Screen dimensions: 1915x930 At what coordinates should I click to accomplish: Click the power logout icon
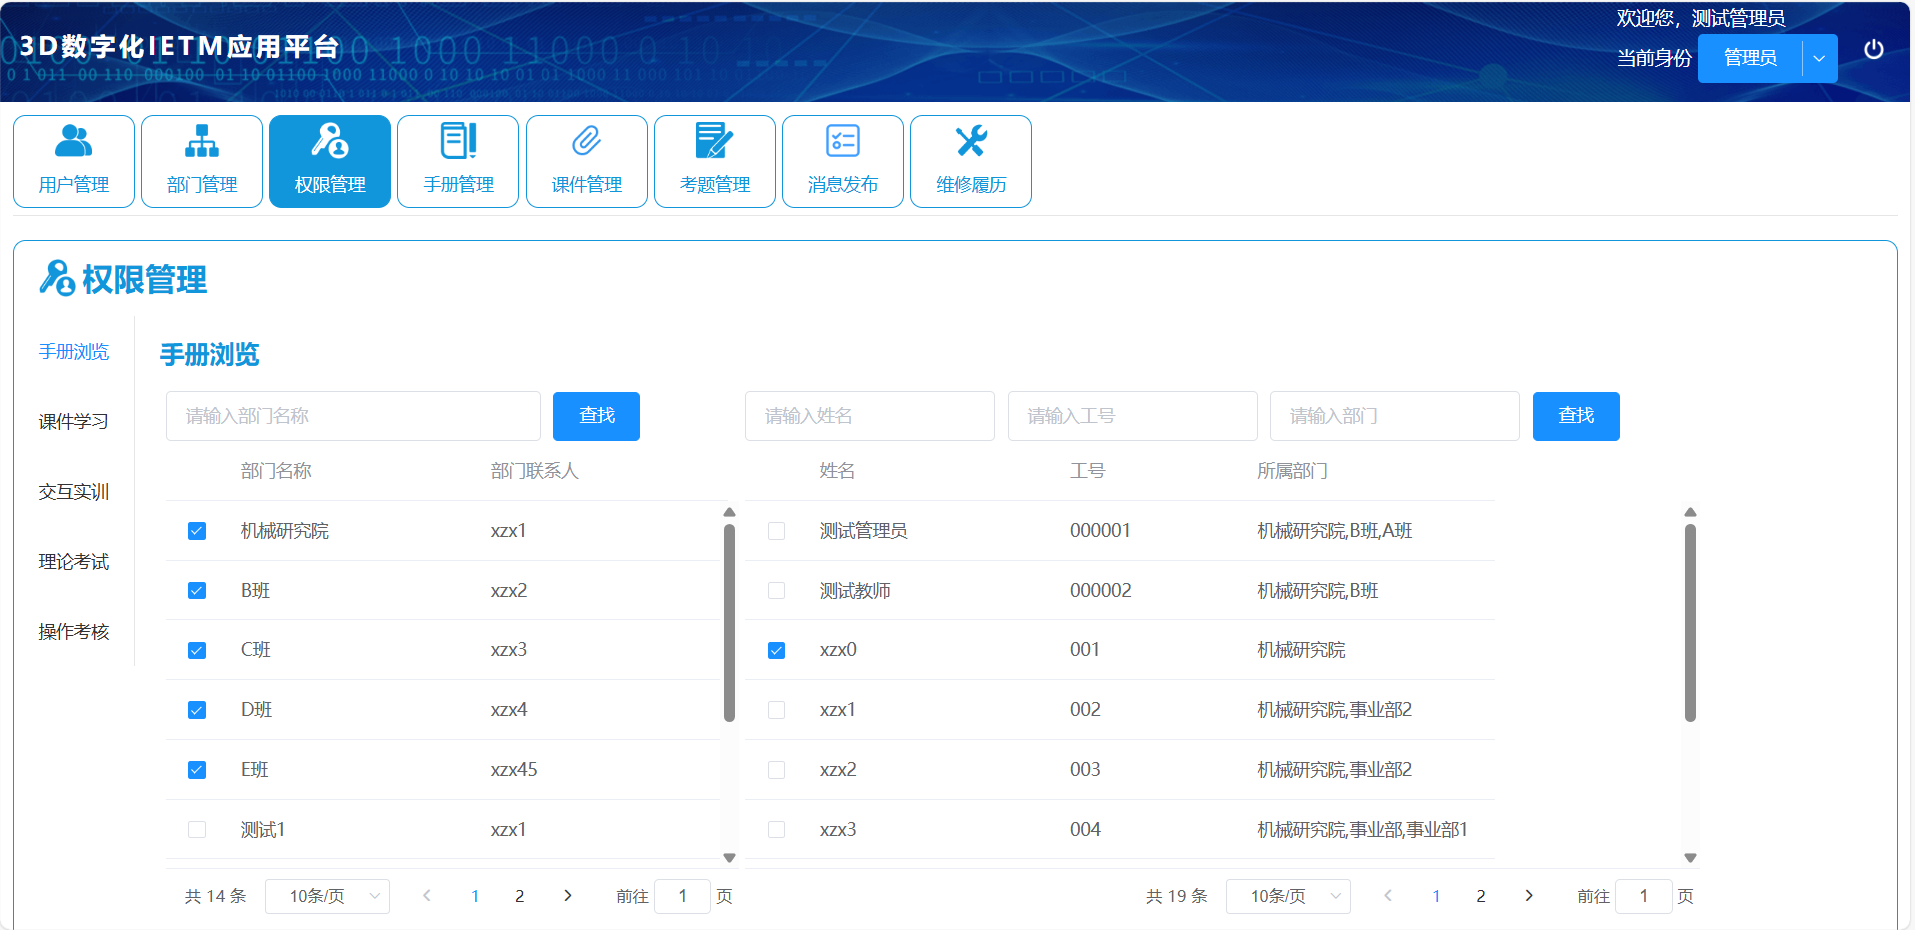click(x=1873, y=50)
